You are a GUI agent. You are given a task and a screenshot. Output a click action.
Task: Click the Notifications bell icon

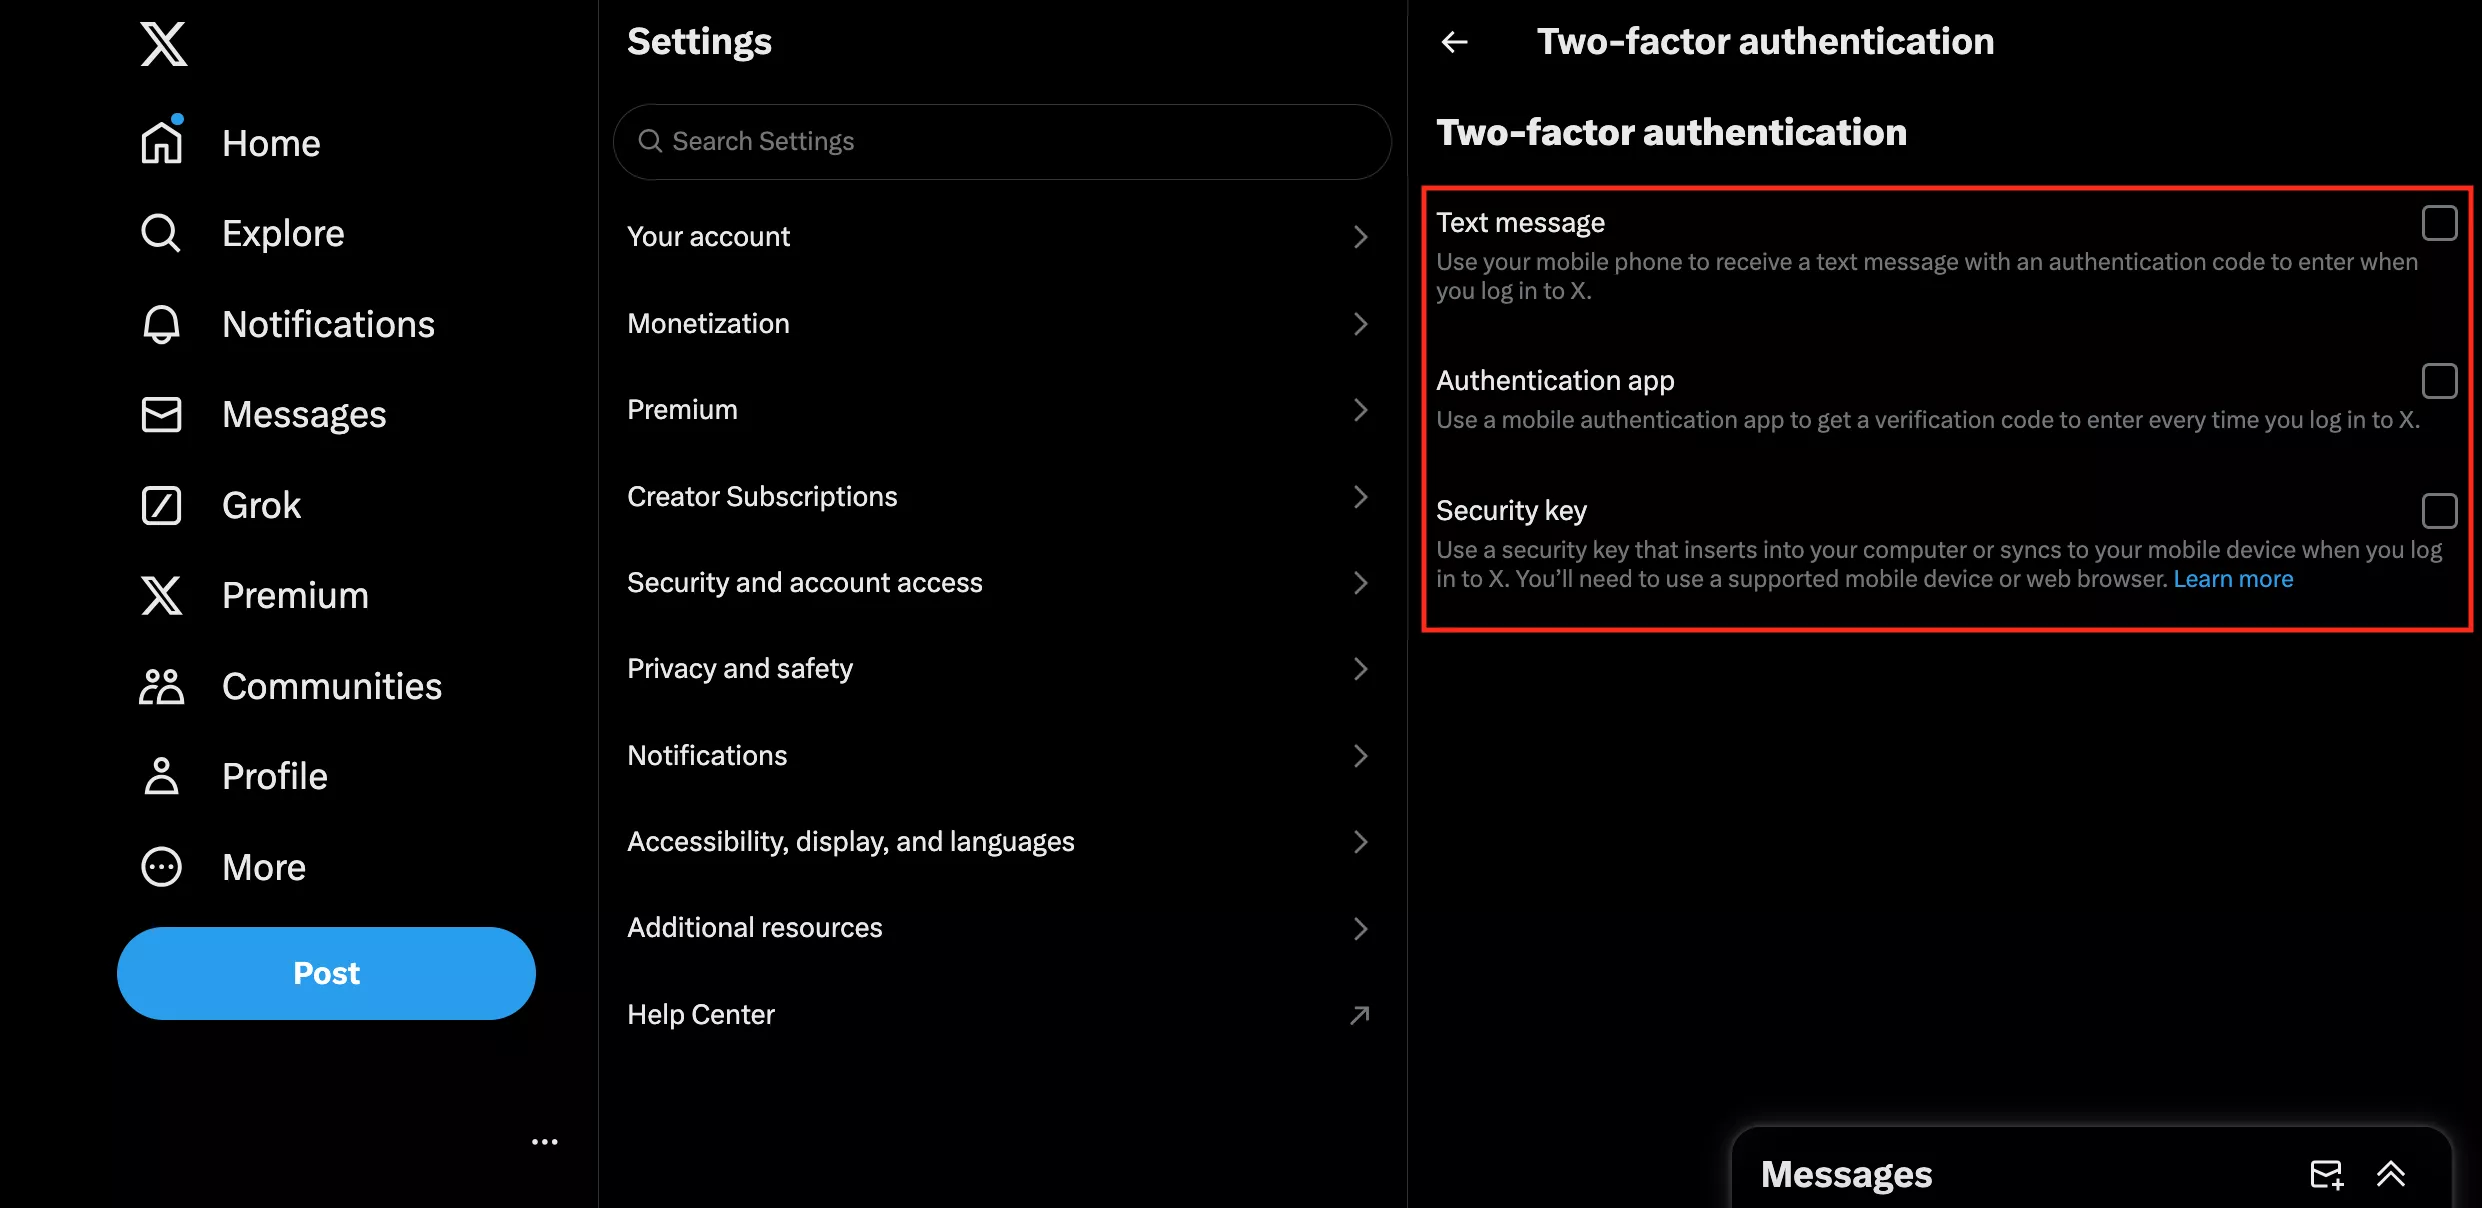pos(161,324)
